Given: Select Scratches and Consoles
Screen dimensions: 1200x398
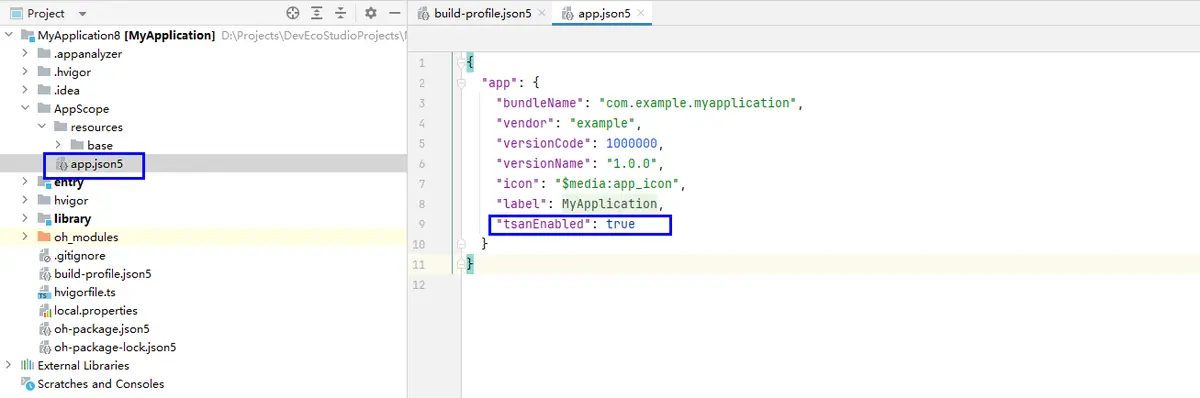Looking at the screenshot, I should (x=101, y=384).
